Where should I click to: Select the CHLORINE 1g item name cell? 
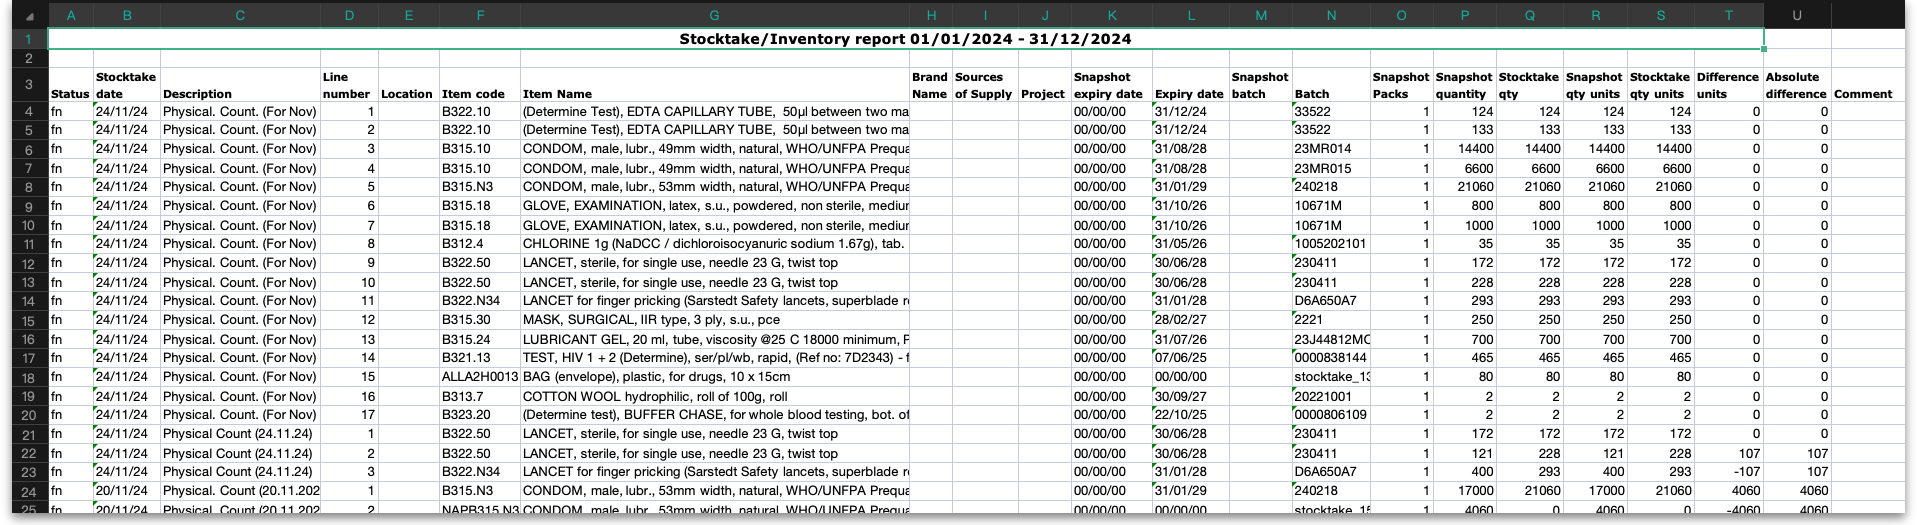(x=714, y=244)
